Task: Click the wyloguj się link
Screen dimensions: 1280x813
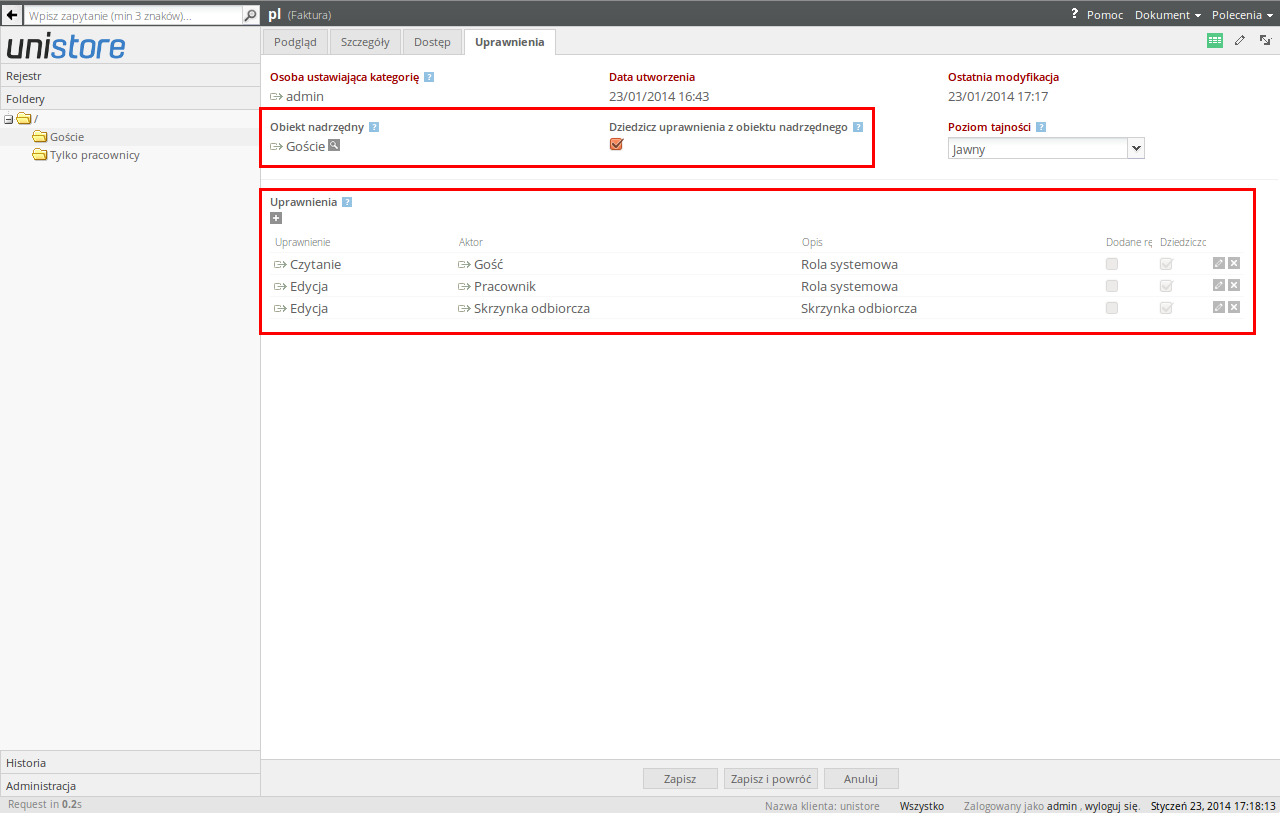Action: tap(1111, 806)
